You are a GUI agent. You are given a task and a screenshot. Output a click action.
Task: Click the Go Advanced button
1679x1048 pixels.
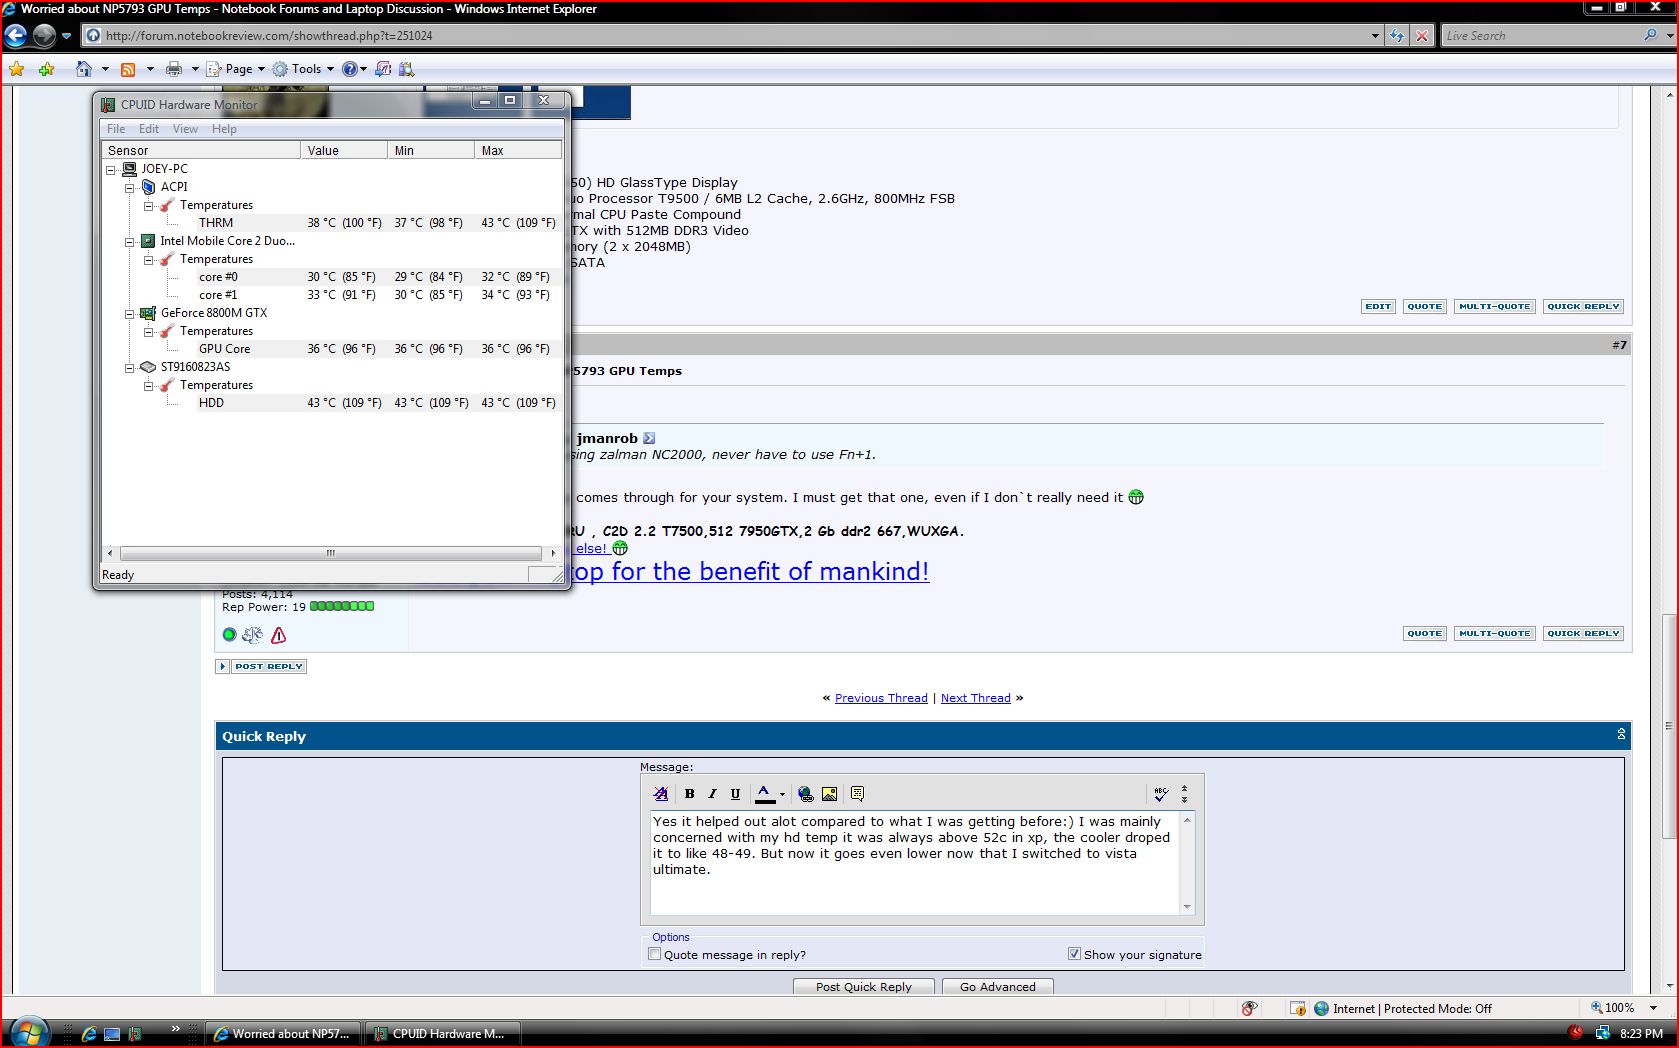click(x=998, y=986)
